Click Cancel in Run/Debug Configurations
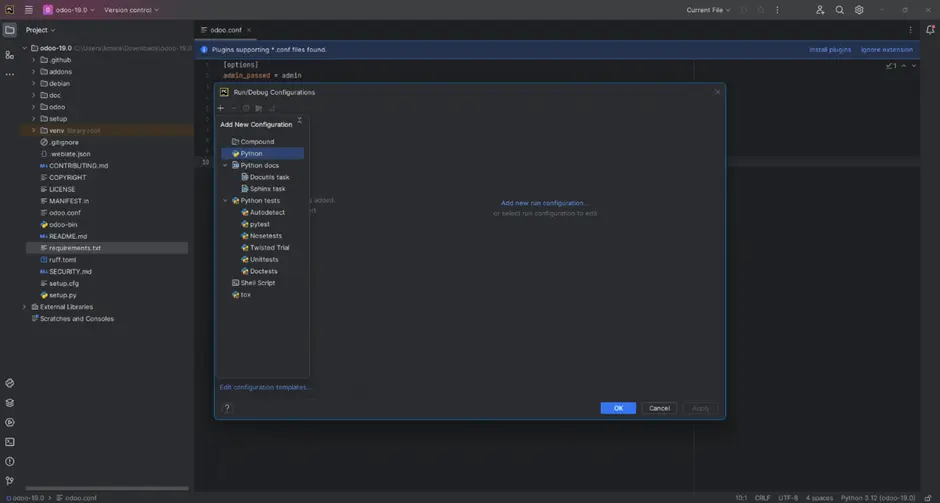This screenshot has height=503, width=940. pyautogui.click(x=659, y=408)
